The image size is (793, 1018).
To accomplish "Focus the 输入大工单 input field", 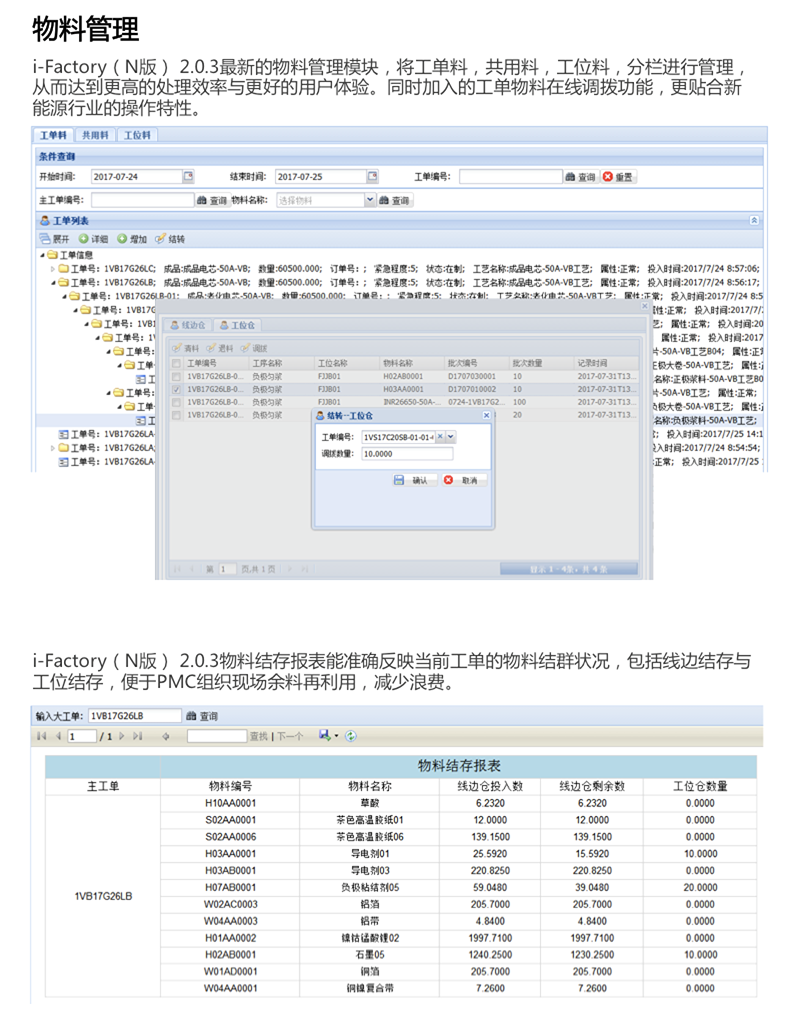I will point(134,716).
